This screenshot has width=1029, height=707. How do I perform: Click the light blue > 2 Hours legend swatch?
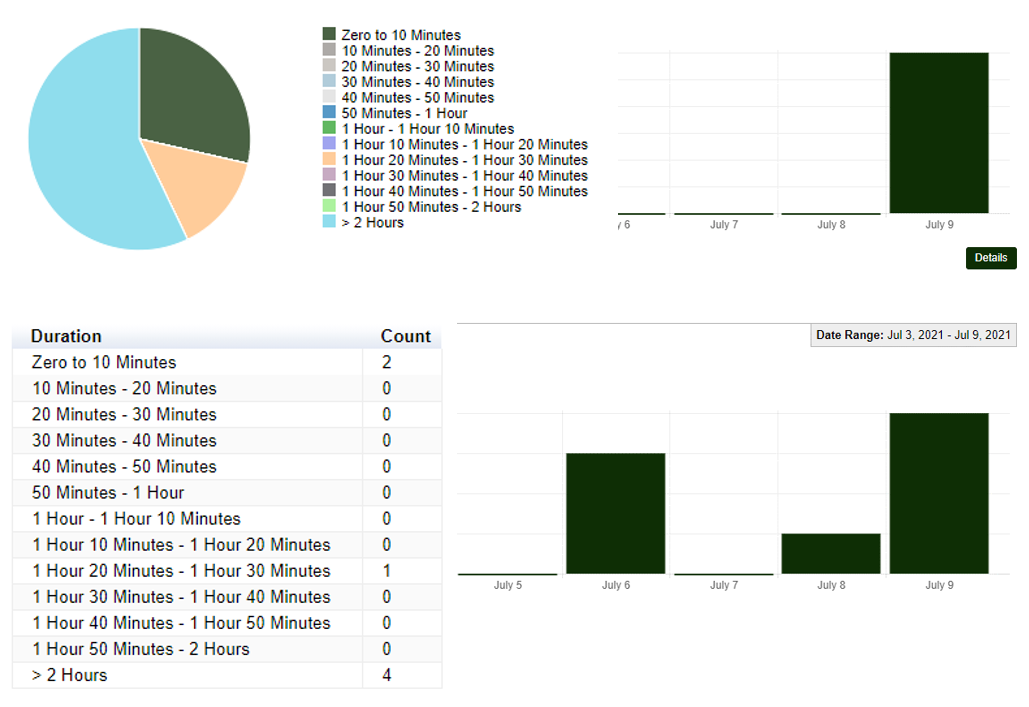329,222
